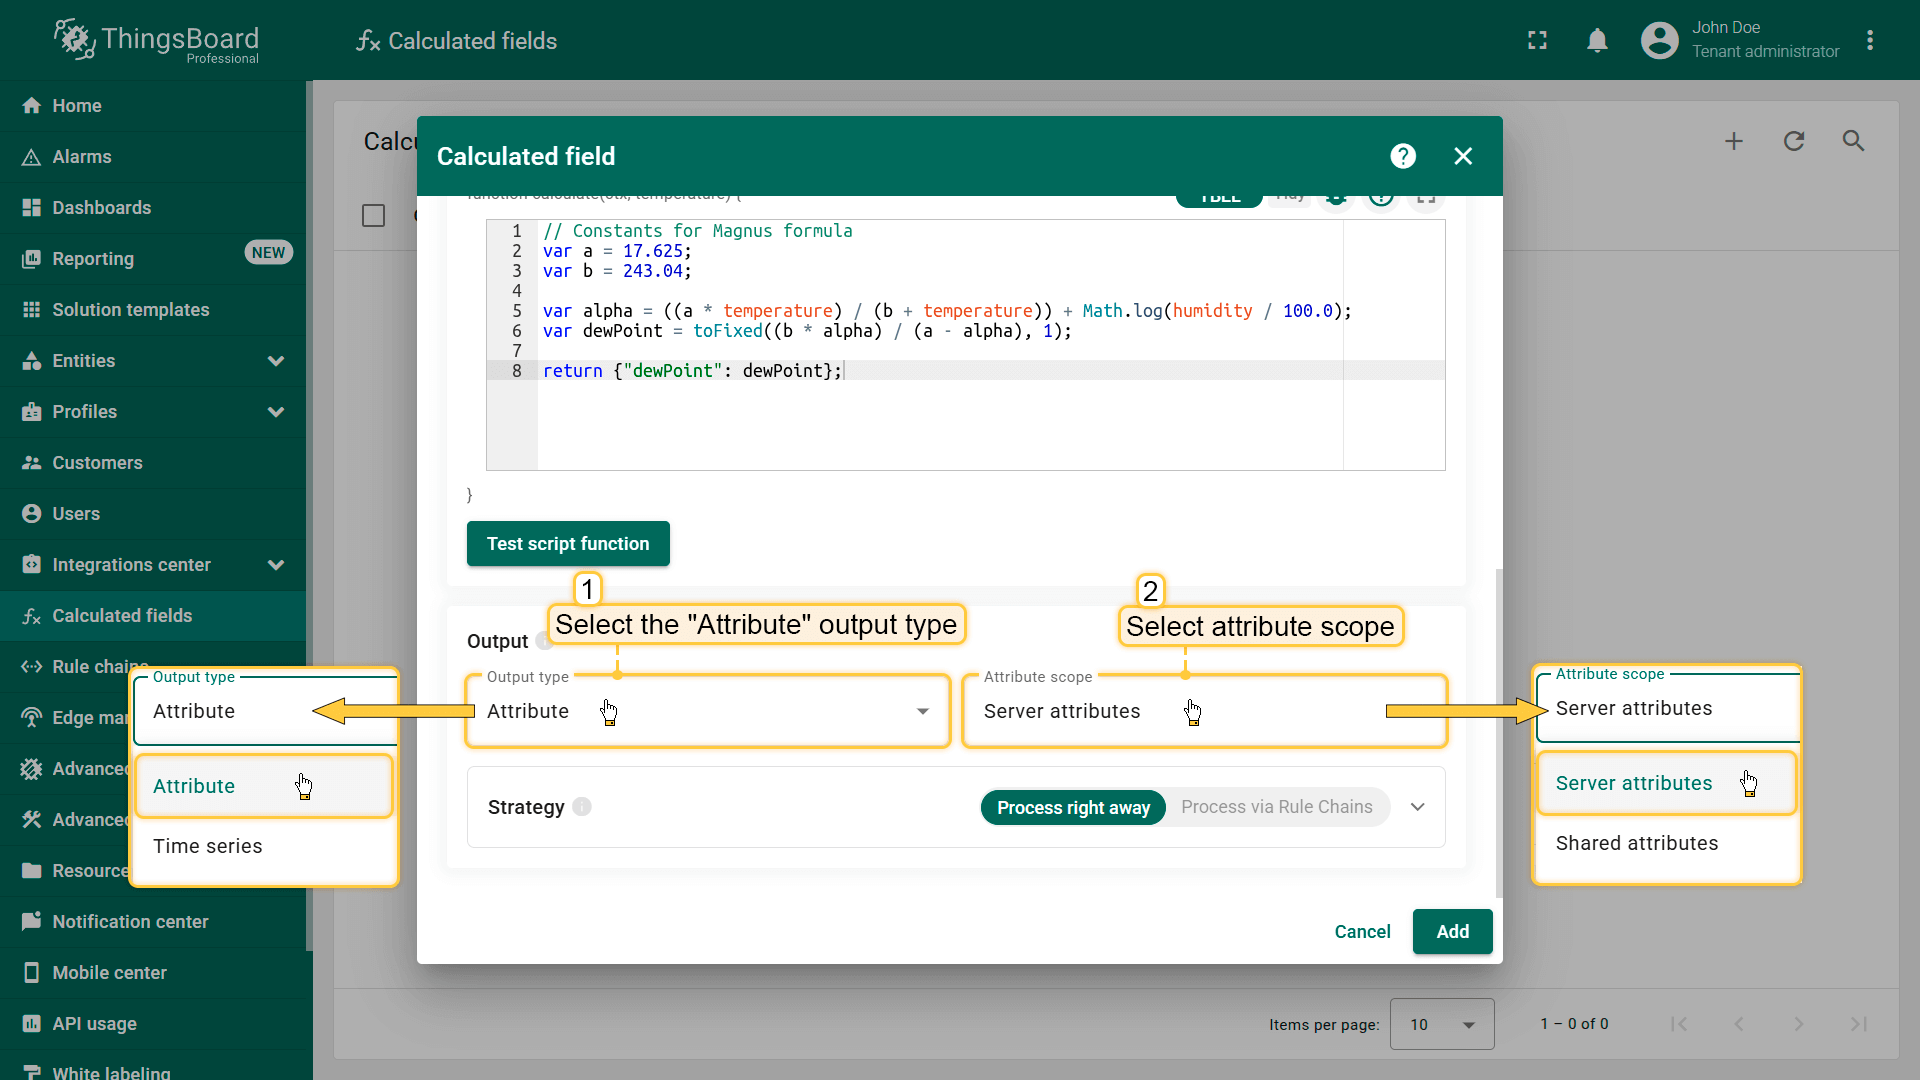Viewport: 1920px width, 1080px height.
Task: Open Items per page dropdown
Action: (1441, 1025)
